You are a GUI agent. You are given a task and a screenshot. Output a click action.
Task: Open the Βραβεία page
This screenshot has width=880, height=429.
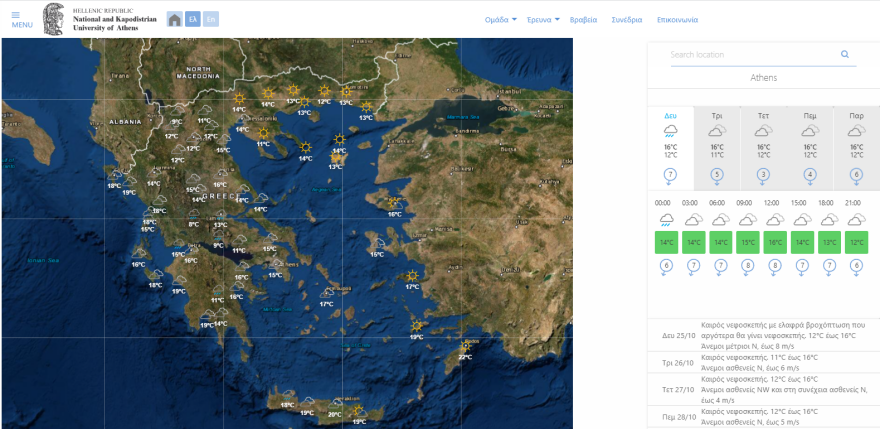coord(583,20)
